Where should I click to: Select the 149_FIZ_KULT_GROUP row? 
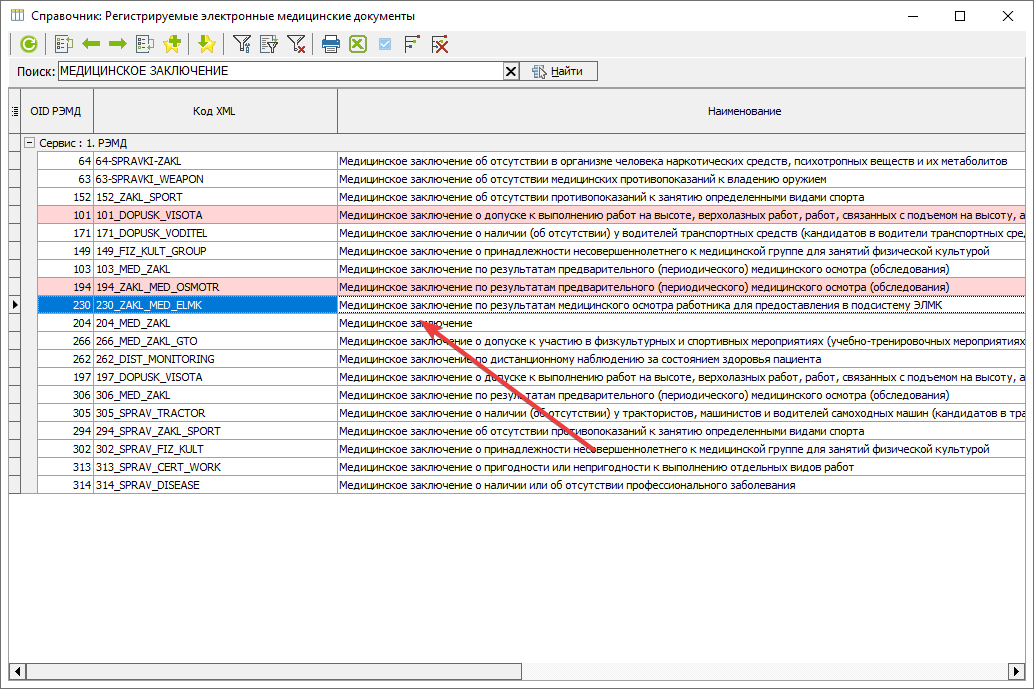coord(531,251)
